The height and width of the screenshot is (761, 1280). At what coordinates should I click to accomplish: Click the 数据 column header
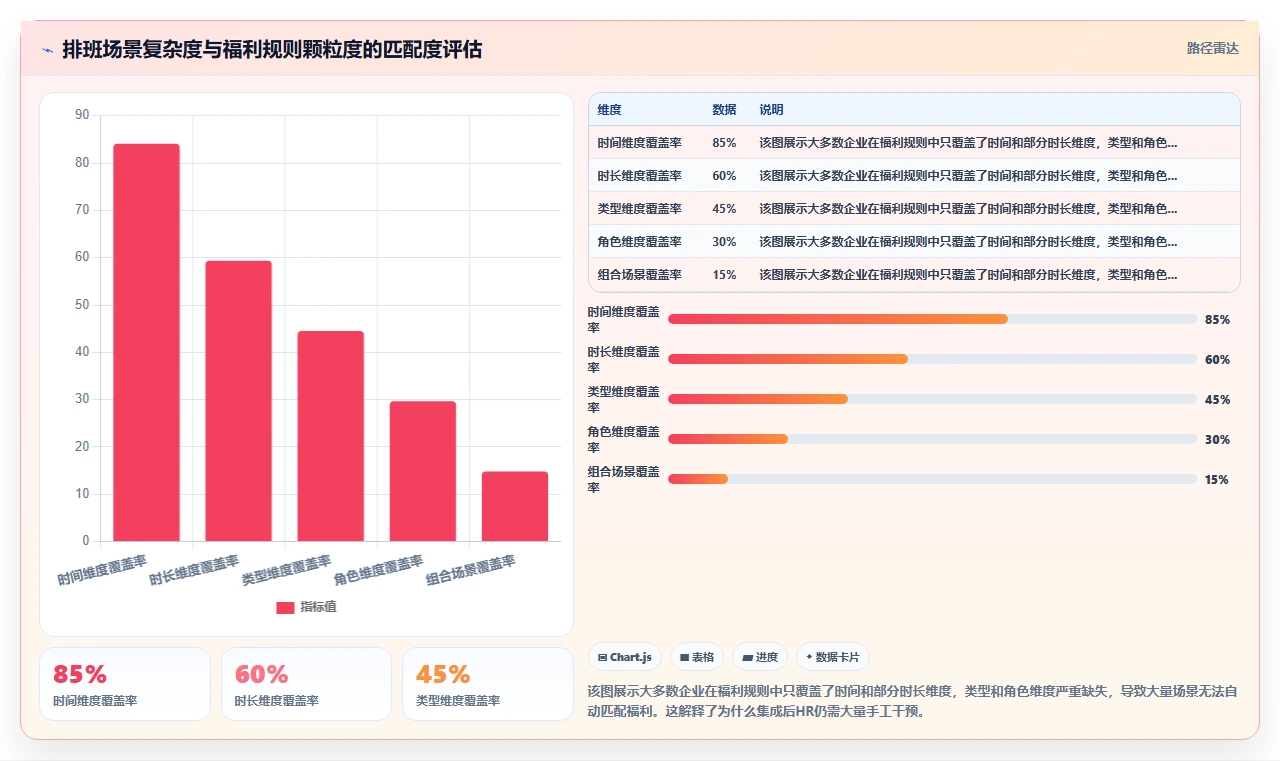[x=724, y=109]
